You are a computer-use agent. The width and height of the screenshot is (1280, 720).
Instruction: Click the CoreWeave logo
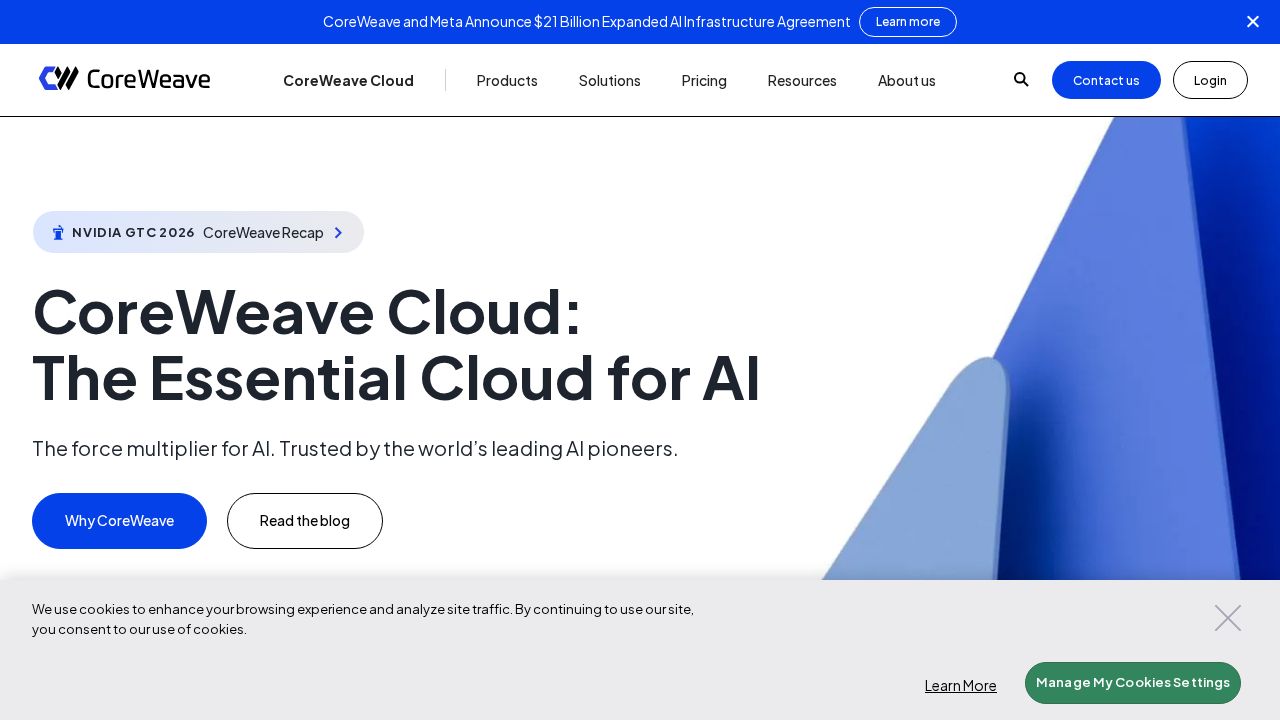click(x=124, y=79)
